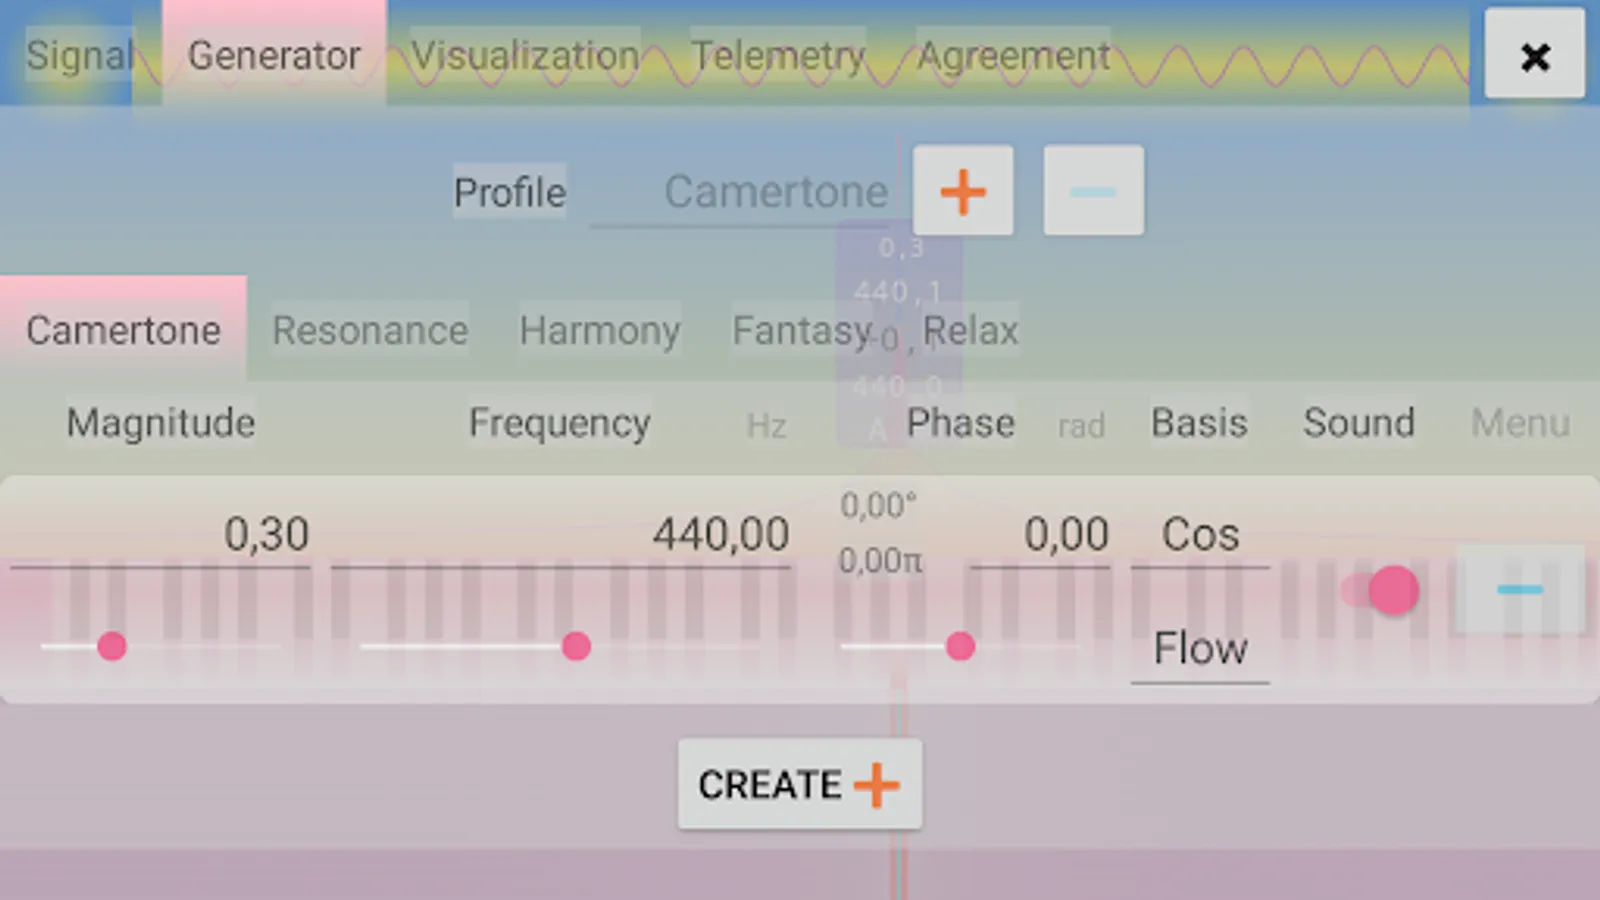Click the Menu column label

[1520, 424]
